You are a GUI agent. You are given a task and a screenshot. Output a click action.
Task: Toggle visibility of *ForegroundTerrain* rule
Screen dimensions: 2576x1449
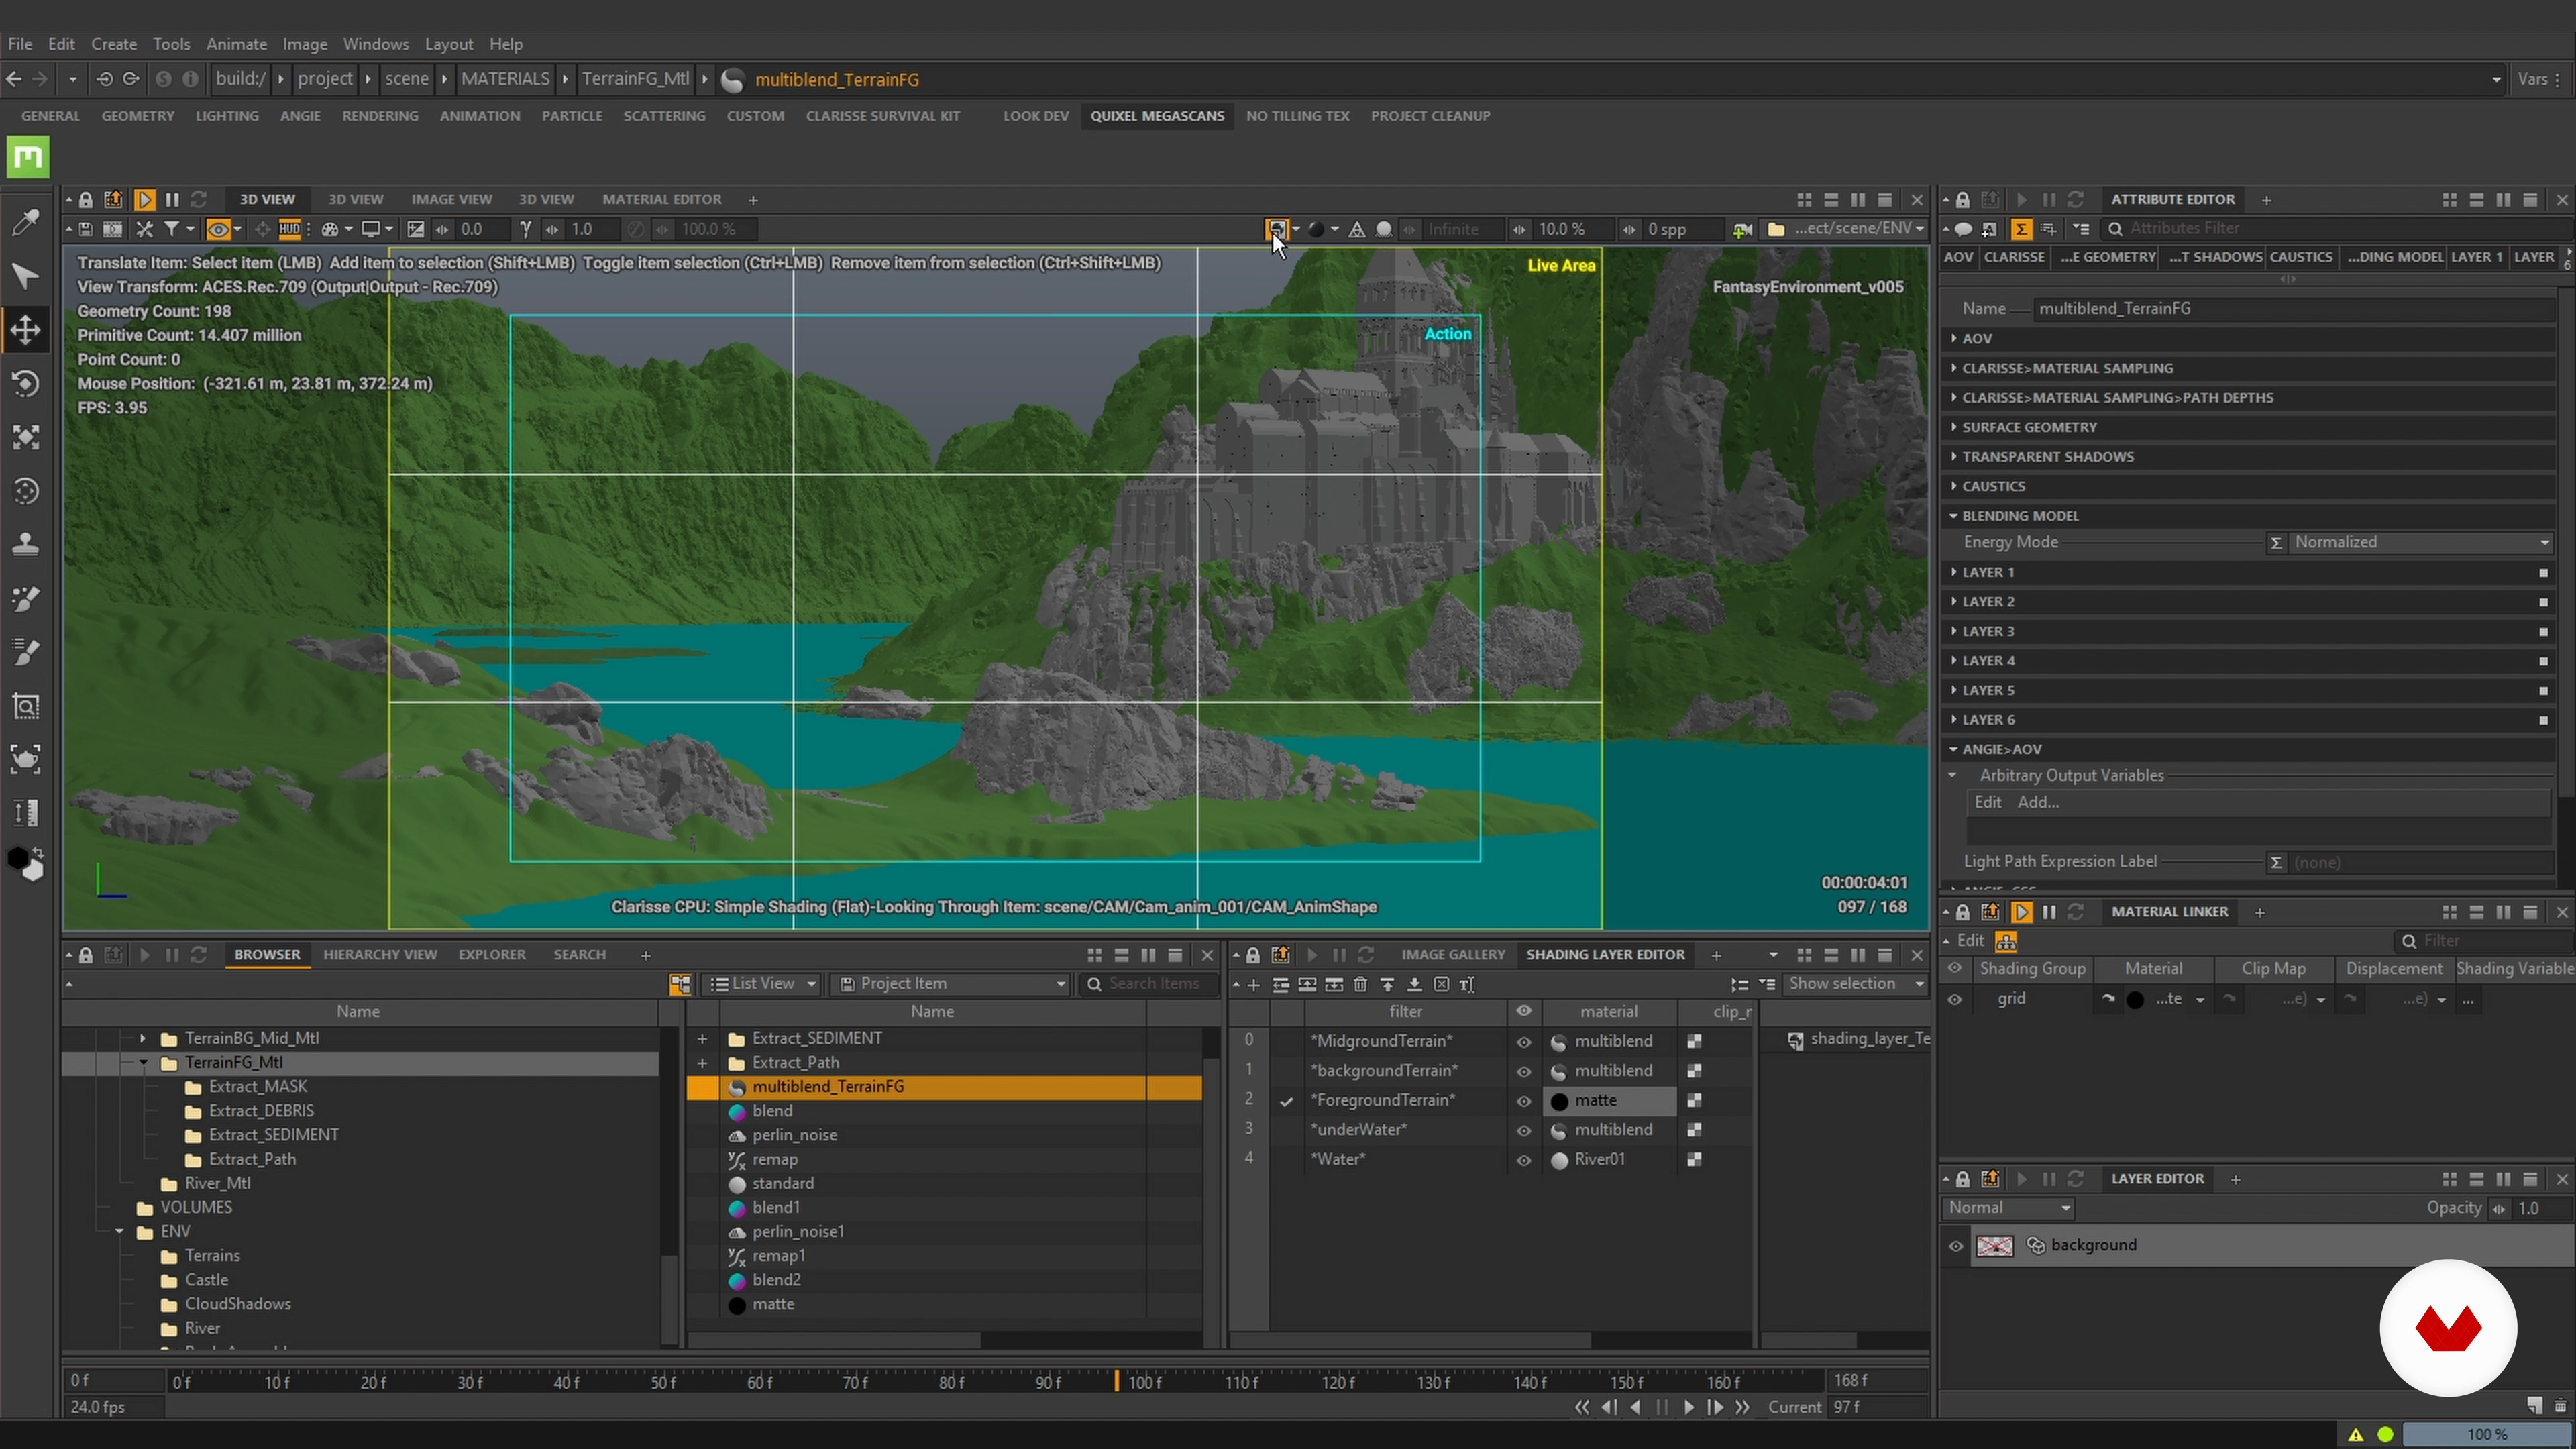click(x=1524, y=1100)
